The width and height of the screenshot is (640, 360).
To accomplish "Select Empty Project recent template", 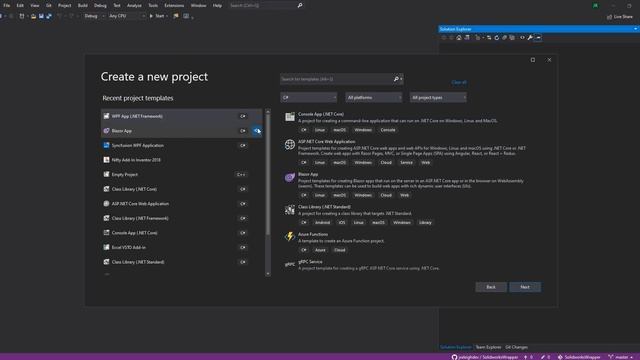I will click(182, 175).
